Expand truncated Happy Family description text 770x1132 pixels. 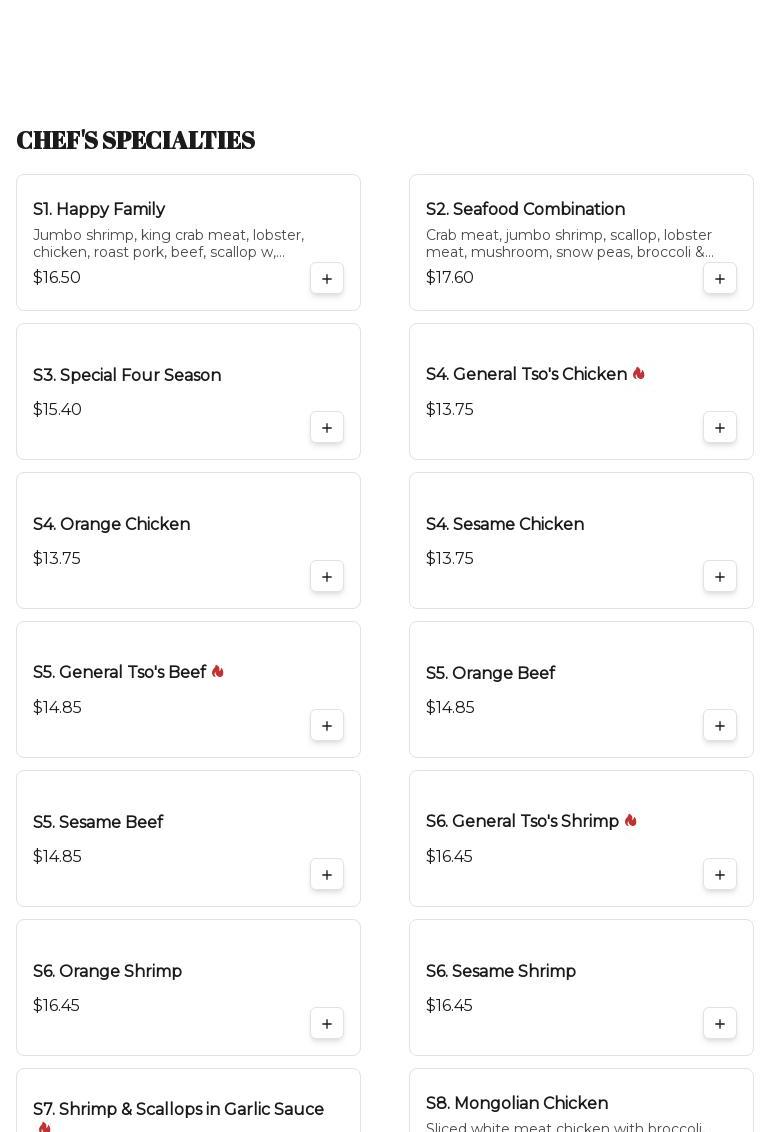168,244
